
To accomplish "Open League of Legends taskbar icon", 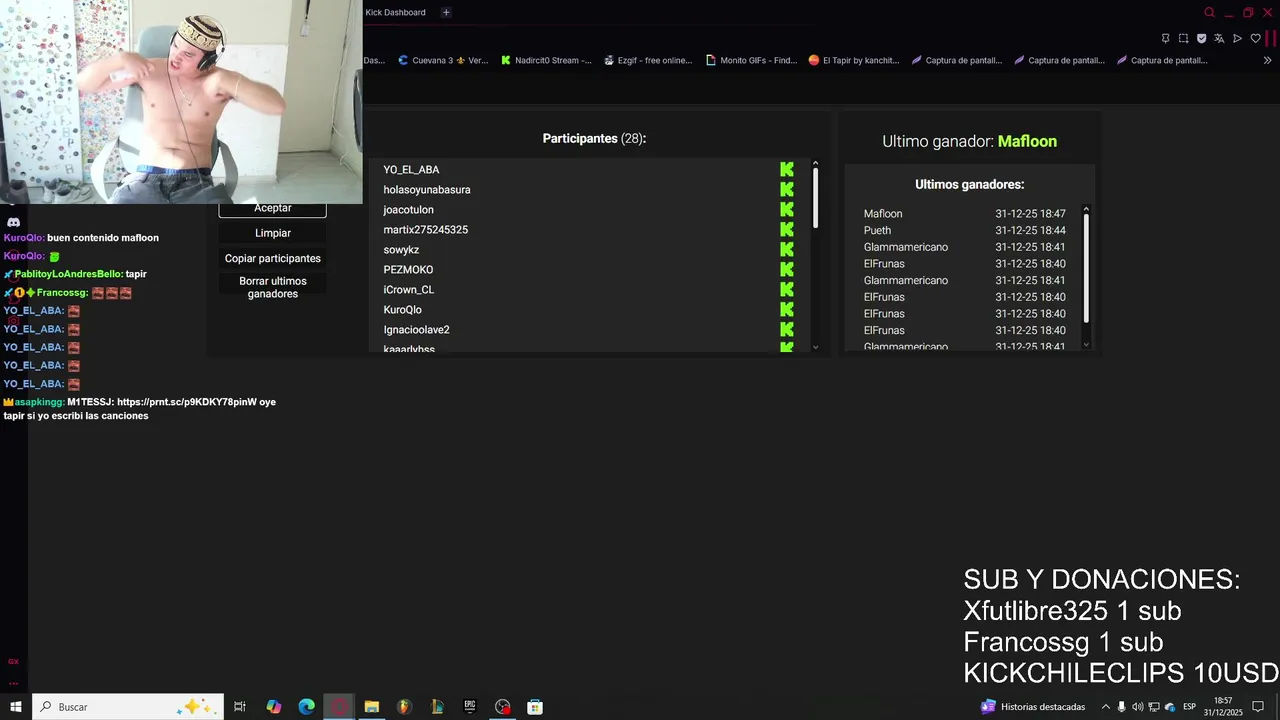I will point(437,707).
